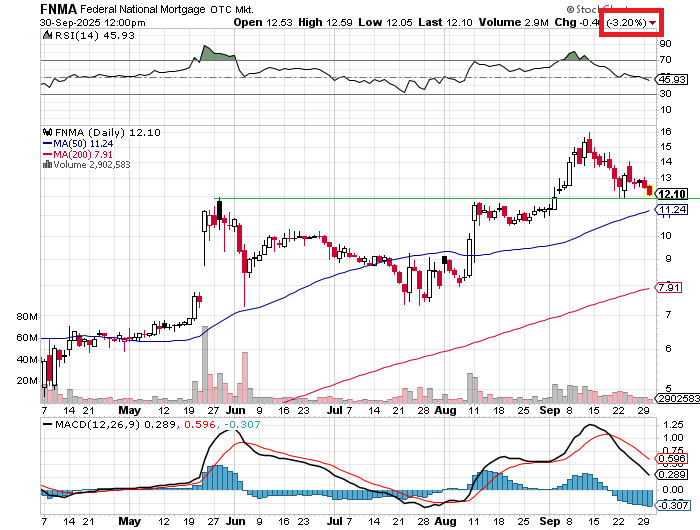Click the 70 overbought level on the RSI scale
This screenshot has height=530, width=700.
pyautogui.click(x=665, y=59)
